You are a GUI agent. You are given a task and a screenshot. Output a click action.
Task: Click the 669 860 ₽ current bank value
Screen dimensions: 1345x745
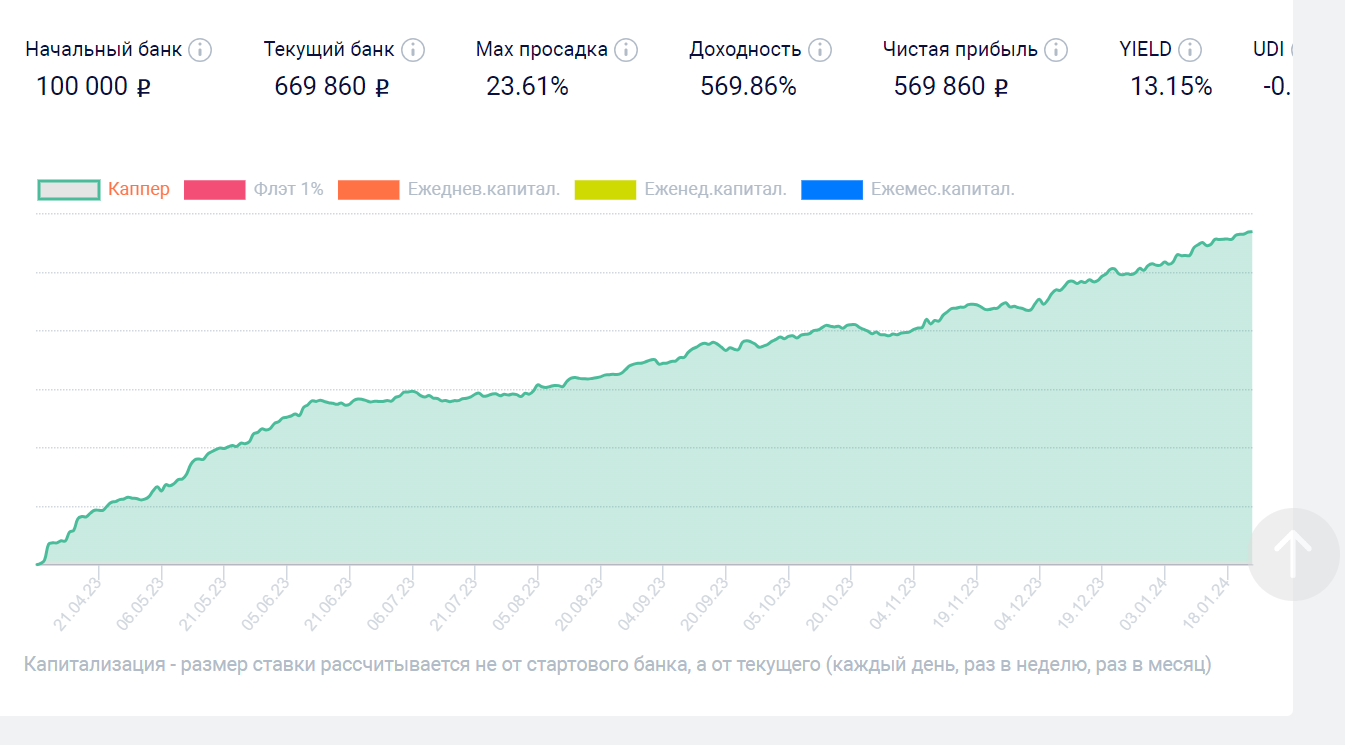click(332, 87)
